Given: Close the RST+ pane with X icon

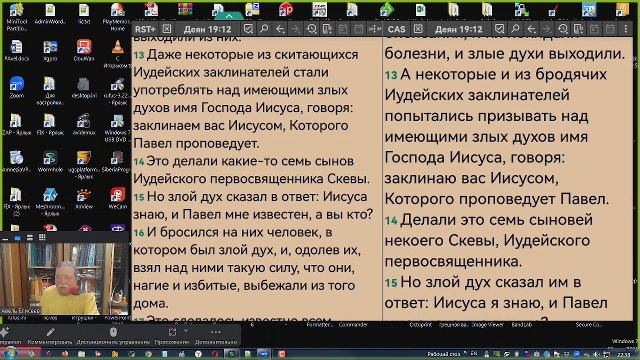Looking at the screenshot, I should 167,29.
